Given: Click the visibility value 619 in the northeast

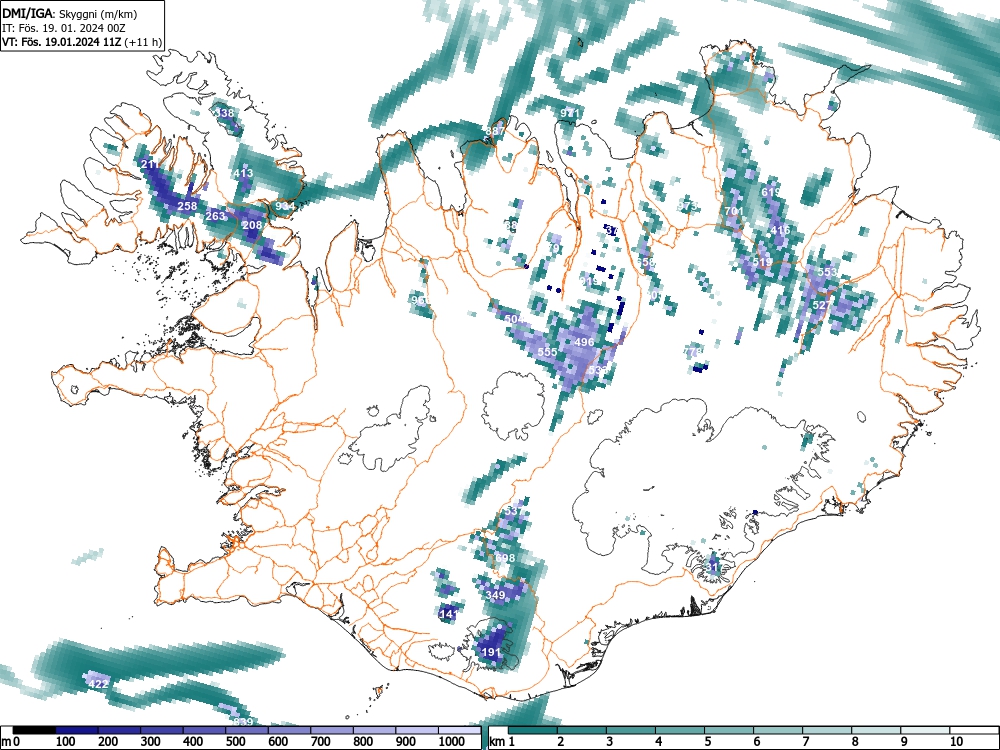Looking at the screenshot, I should 770,192.
